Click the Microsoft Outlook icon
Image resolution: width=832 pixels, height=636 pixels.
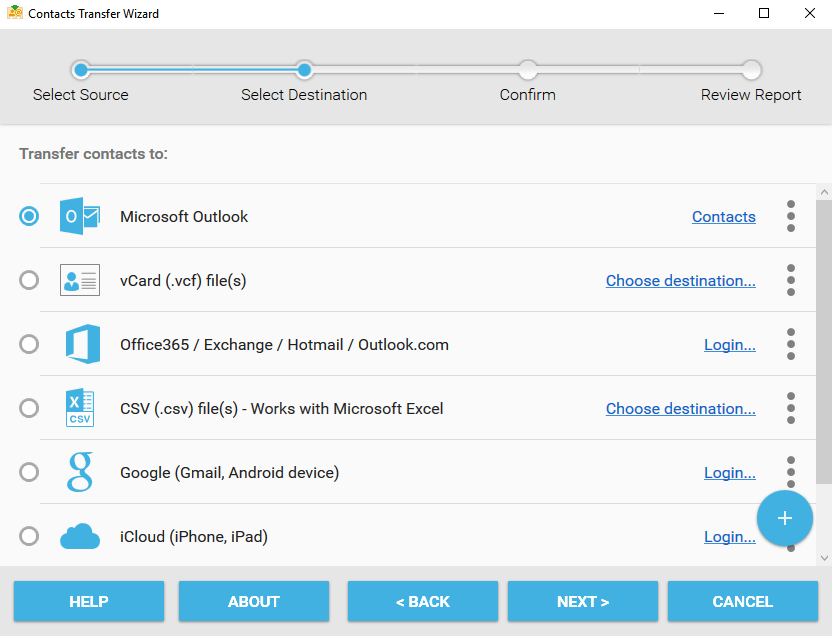pyautogui.click(x=80, y=216)
